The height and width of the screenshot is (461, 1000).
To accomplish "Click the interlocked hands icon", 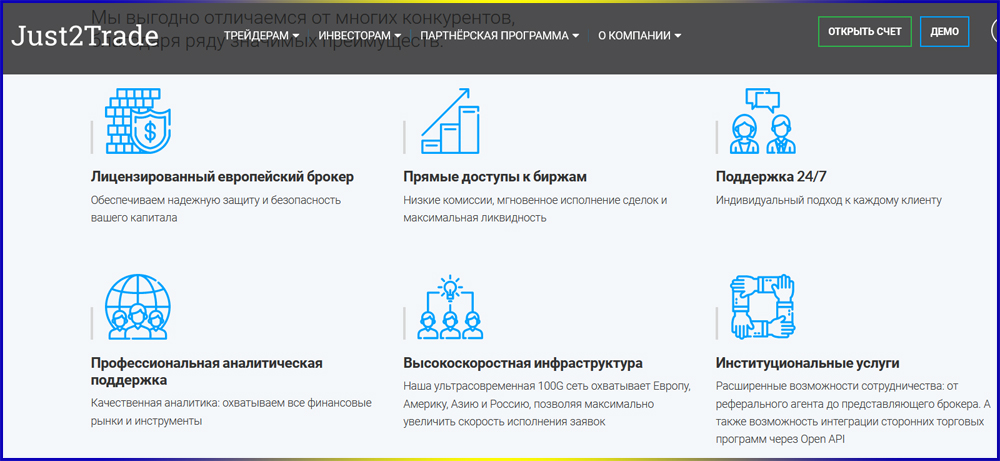I will [763, 307].
